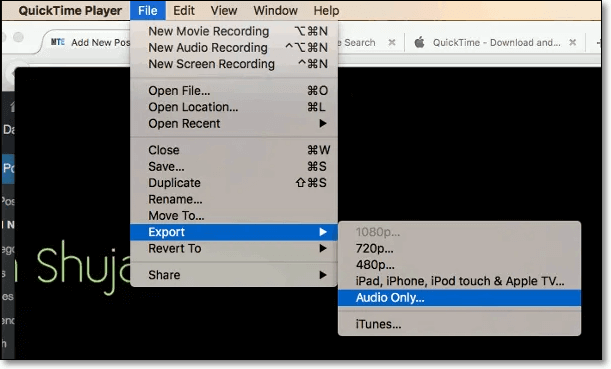This screenshot has height=369, width=611.
Task: Choose Rename… from File menu
Action: point(234,199)
